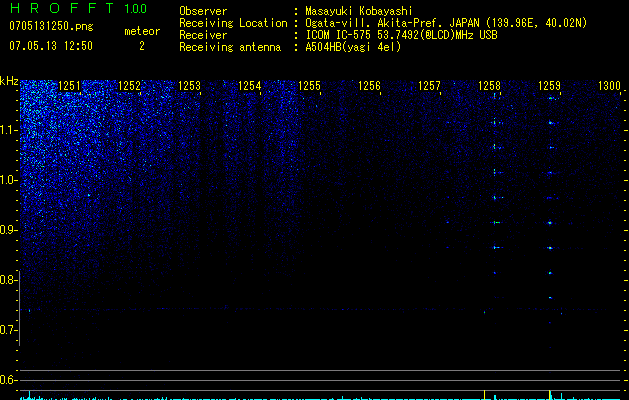Click the 1257 time axis label
This screenshot has height=400, width=629.
tap(429, 86)
